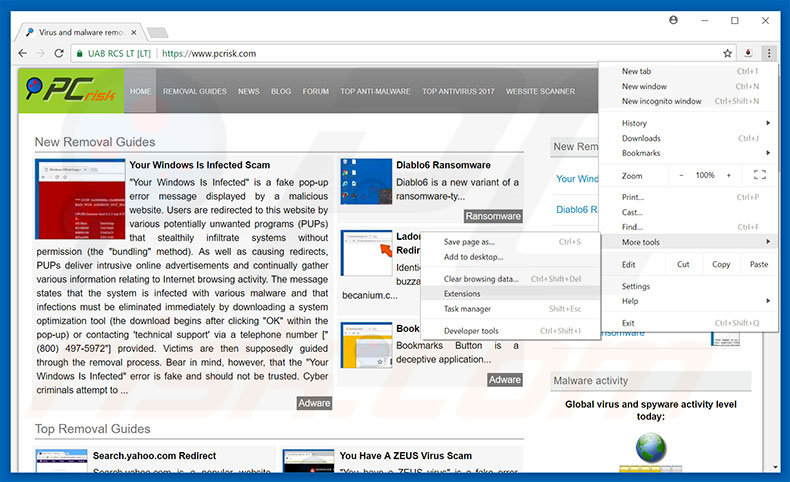Viewport: 790px width, 482px height.
Task: Open the three-dot Chrome menu
Action: (769, 53)
